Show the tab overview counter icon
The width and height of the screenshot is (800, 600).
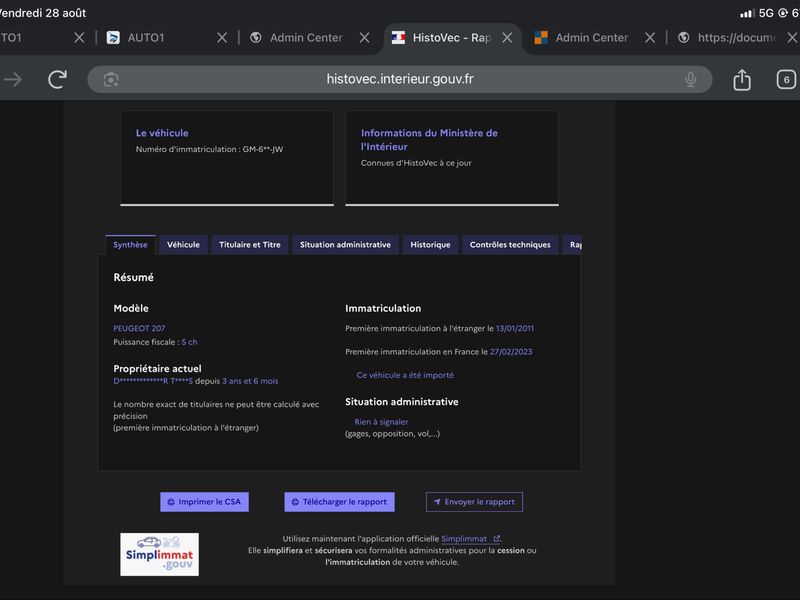pyautogui.click(x=786, y=80)
